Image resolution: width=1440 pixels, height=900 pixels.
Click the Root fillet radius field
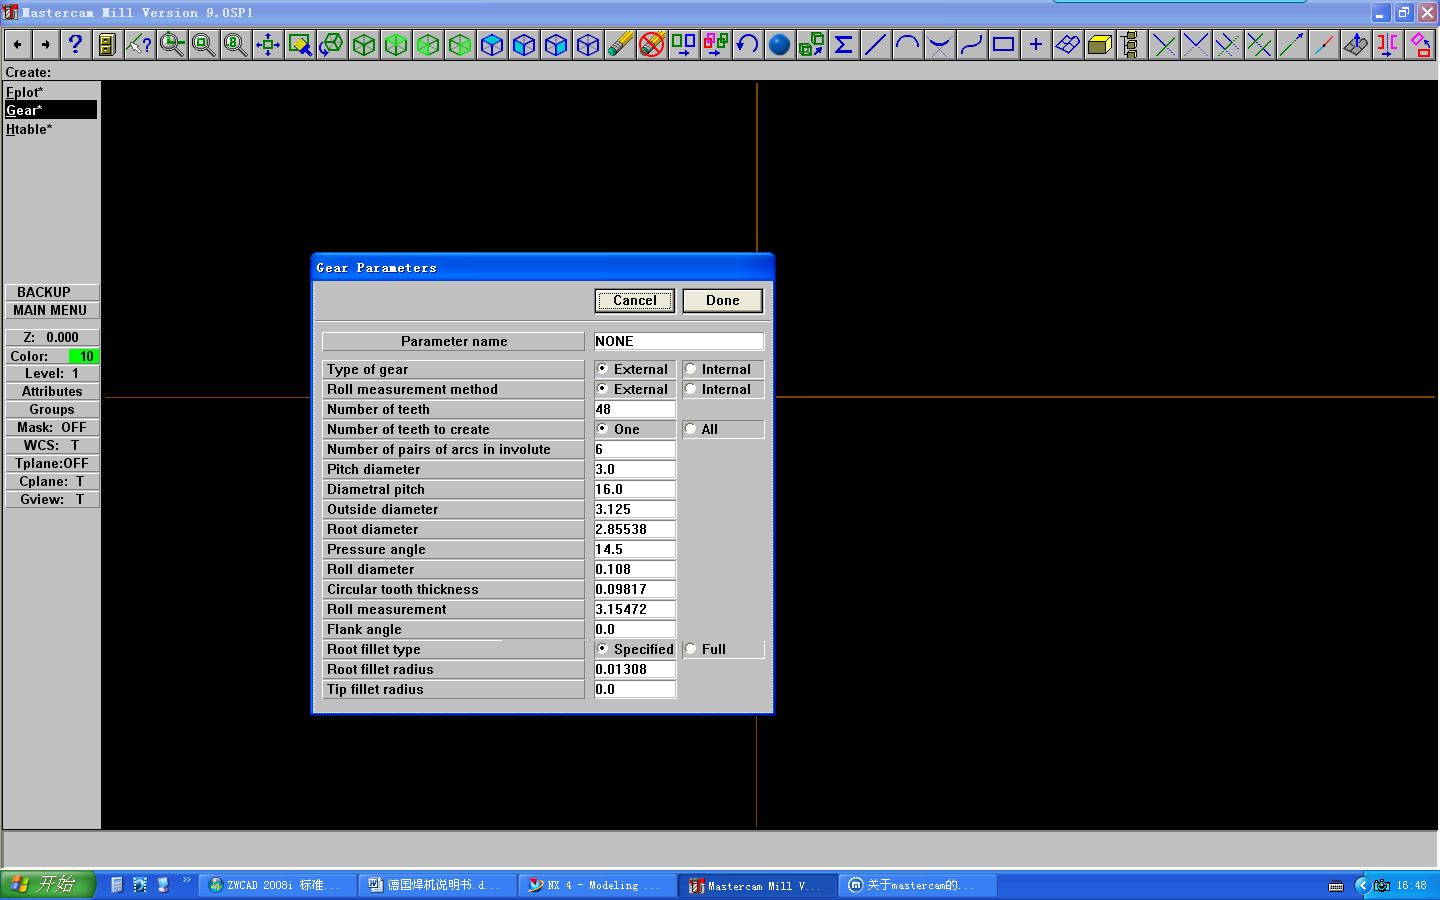point(635,669)
